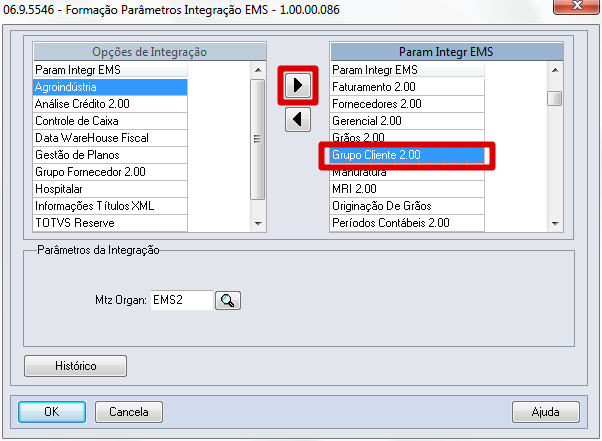Open the Mtz Organ magnifier search
This screenshot has height=441, width=602.
pyautogui.click(x=228, y=300)
